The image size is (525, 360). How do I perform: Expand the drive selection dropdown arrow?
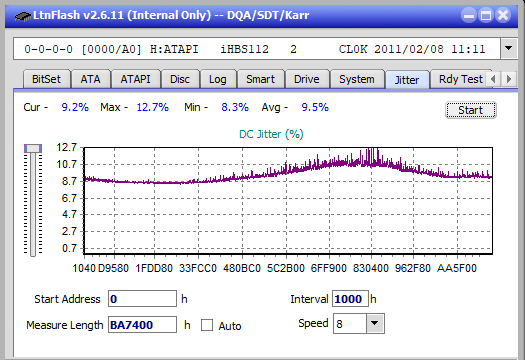pos(509,49)
